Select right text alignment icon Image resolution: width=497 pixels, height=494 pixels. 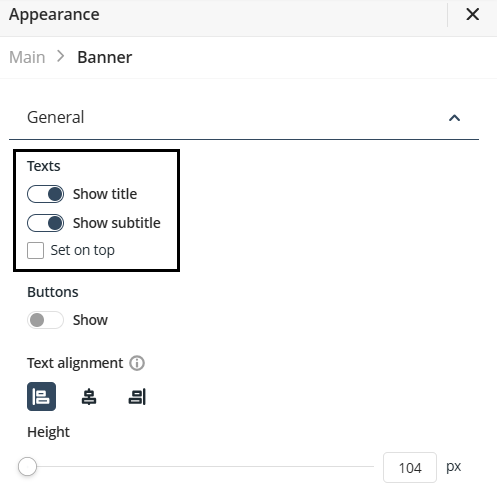tap(137, 397)
